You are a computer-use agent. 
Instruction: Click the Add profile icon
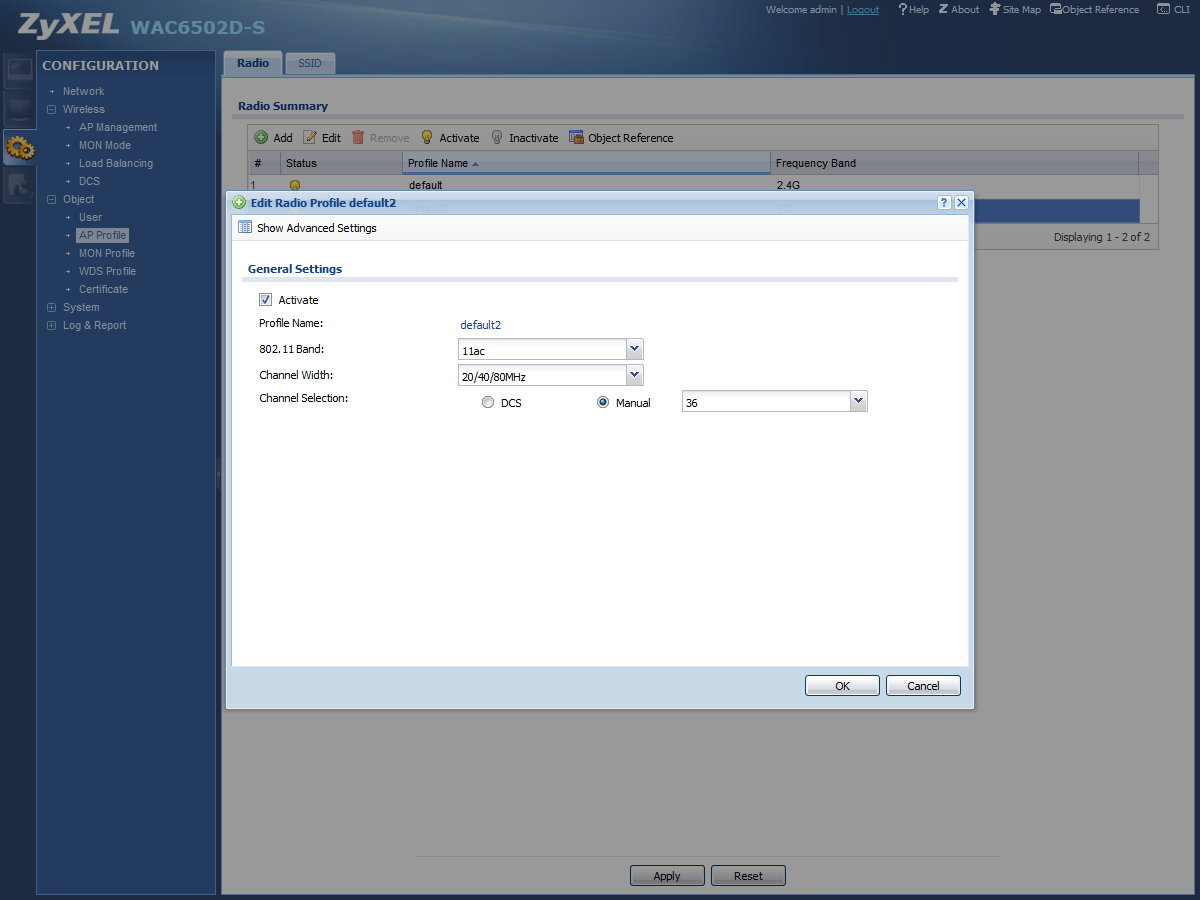261,137
